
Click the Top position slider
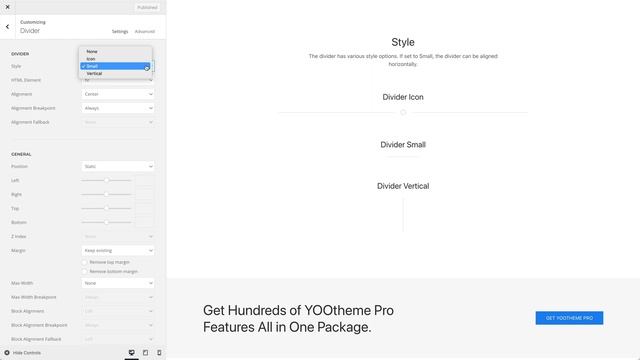pos(106,209)
